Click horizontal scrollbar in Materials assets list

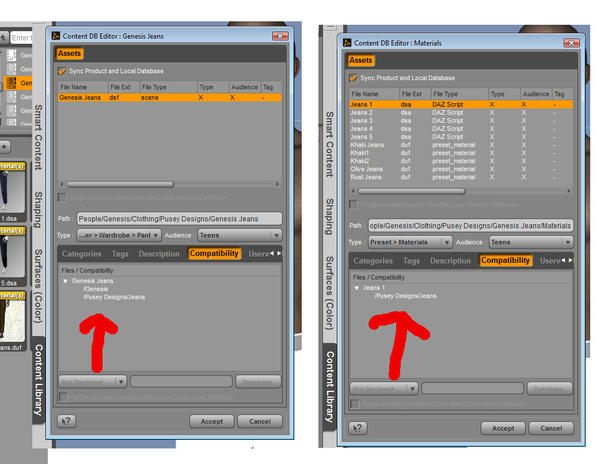(411, 191)
